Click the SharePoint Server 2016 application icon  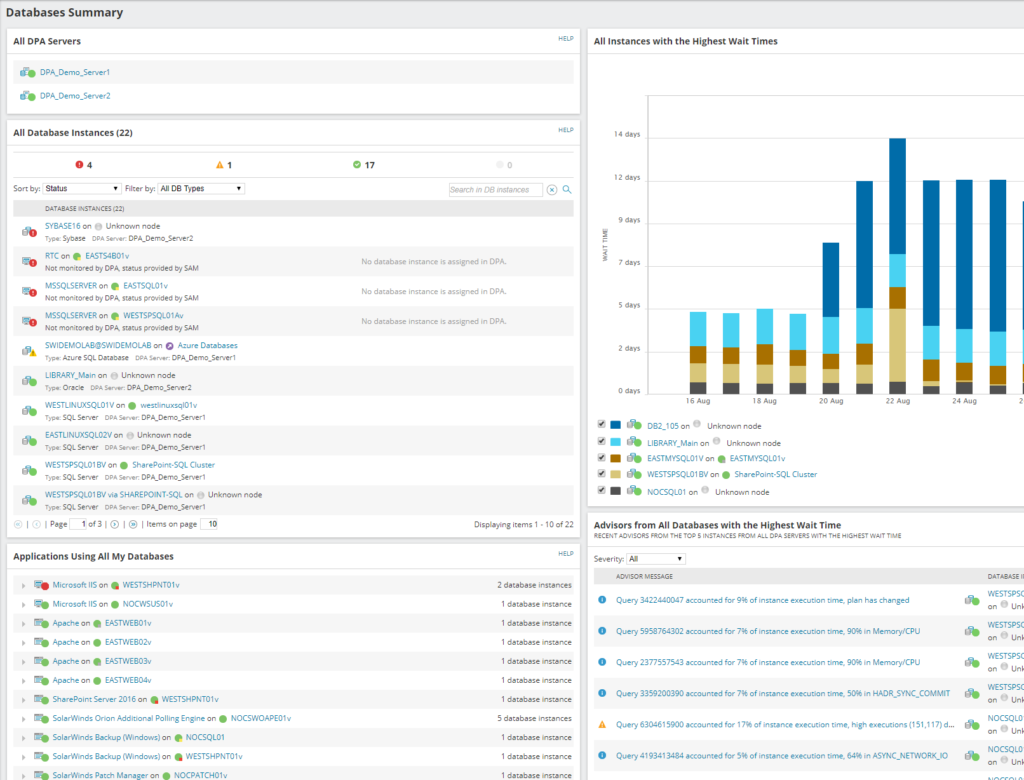pos(42,700)
